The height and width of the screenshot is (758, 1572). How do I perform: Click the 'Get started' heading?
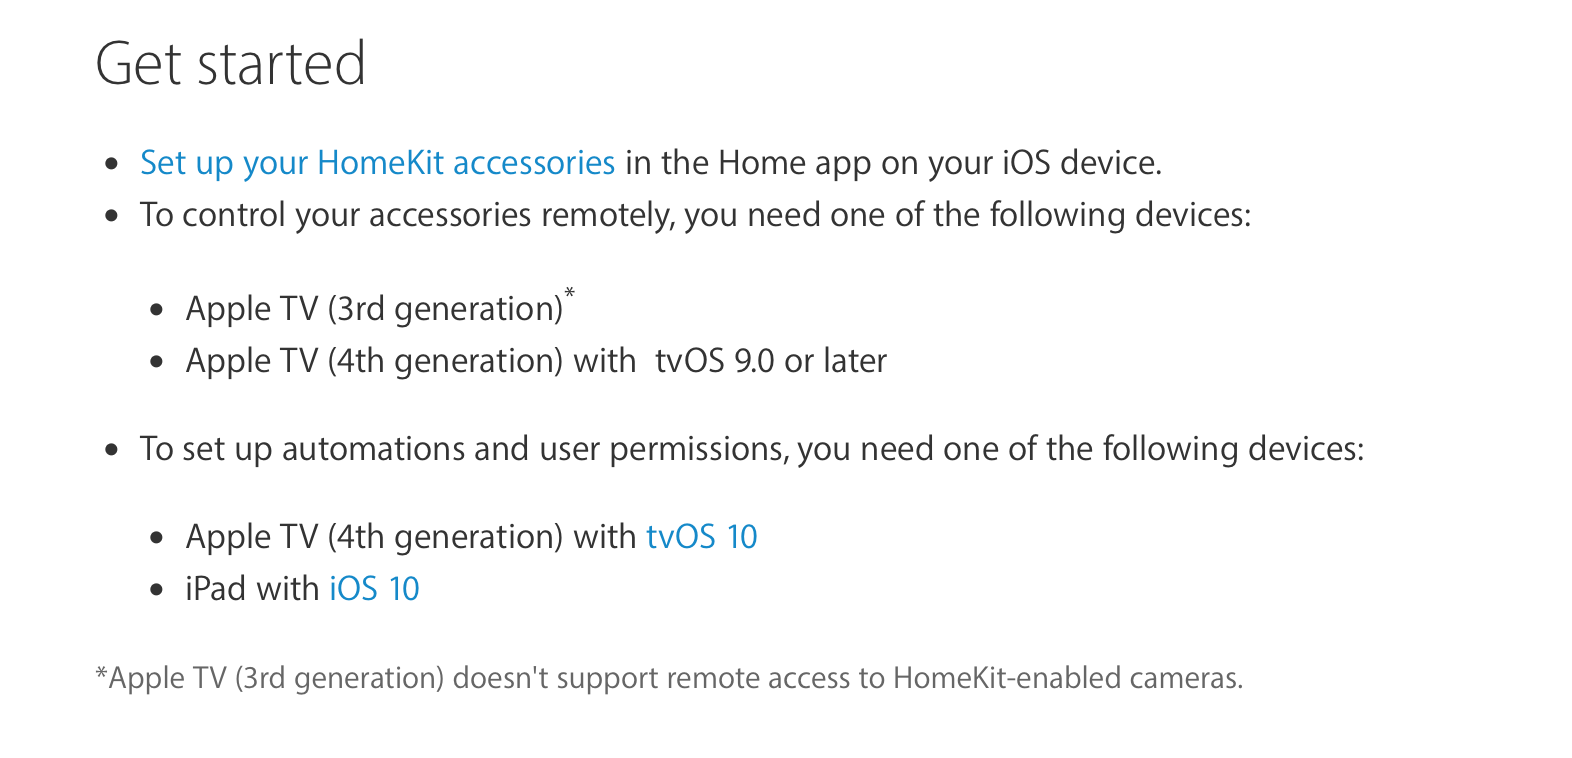pyautogui.click(x=231, y=63)
